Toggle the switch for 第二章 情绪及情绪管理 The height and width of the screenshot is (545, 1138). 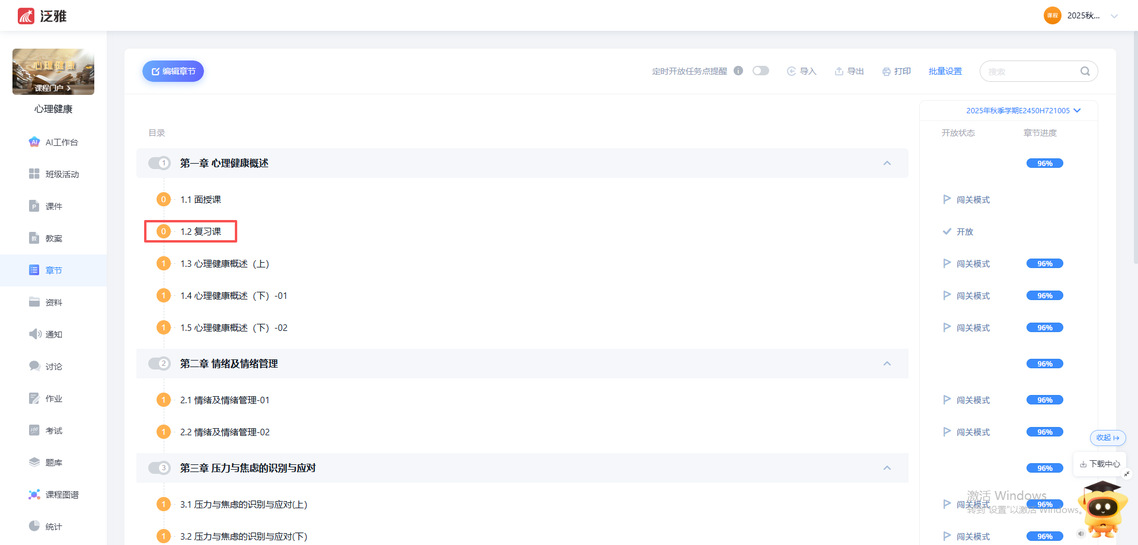click(159, 363)
